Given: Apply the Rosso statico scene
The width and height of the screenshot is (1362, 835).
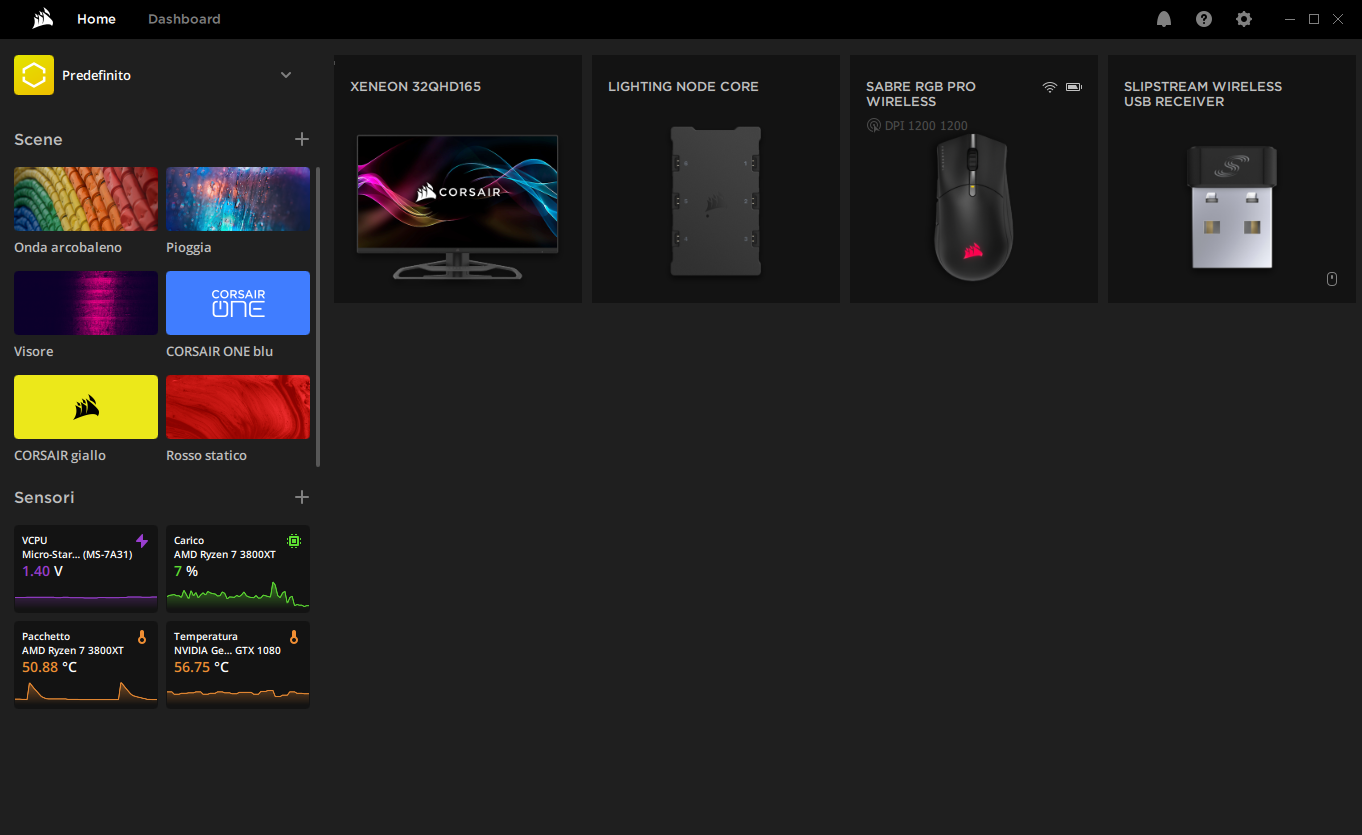Looking at the screenshot, I should tap(238, 407).
